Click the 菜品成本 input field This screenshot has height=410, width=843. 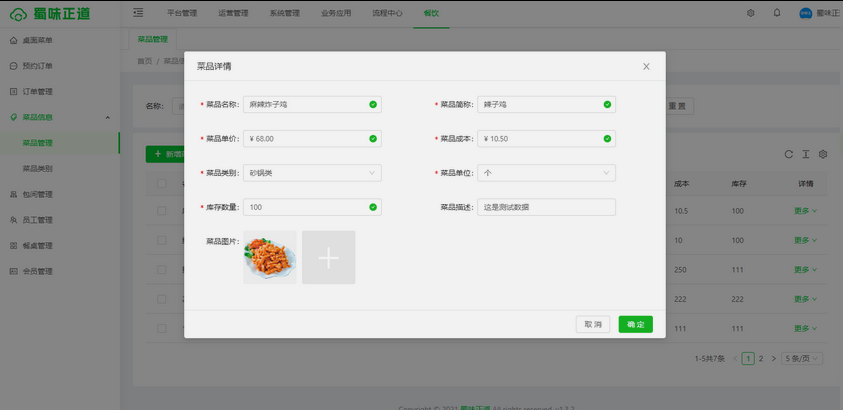[x=546, y=139]
